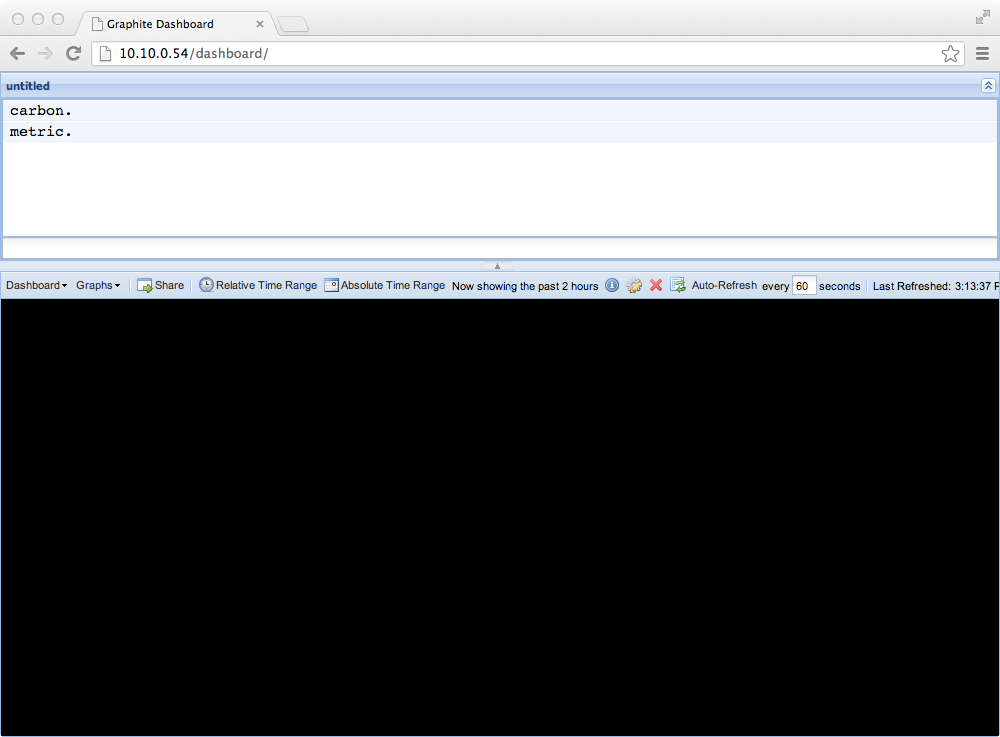The width and height of the screenshot is (1000, 737).
Task: Select the metric. entry in list
Action: 499,131
